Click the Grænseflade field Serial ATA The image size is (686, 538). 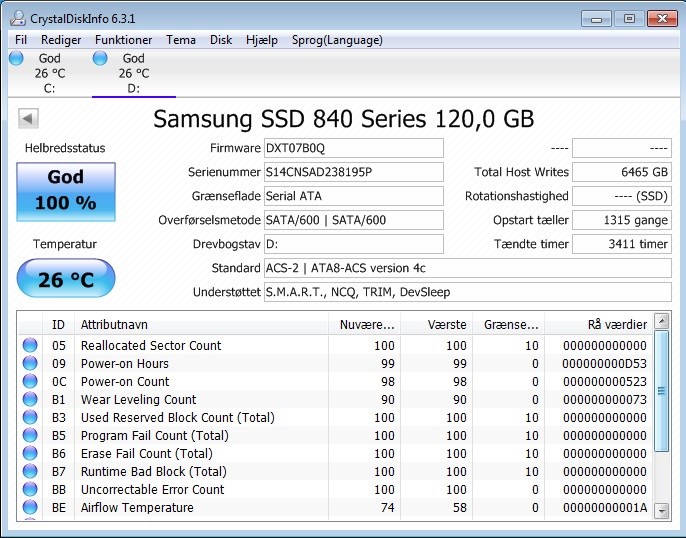pos(354,196)
